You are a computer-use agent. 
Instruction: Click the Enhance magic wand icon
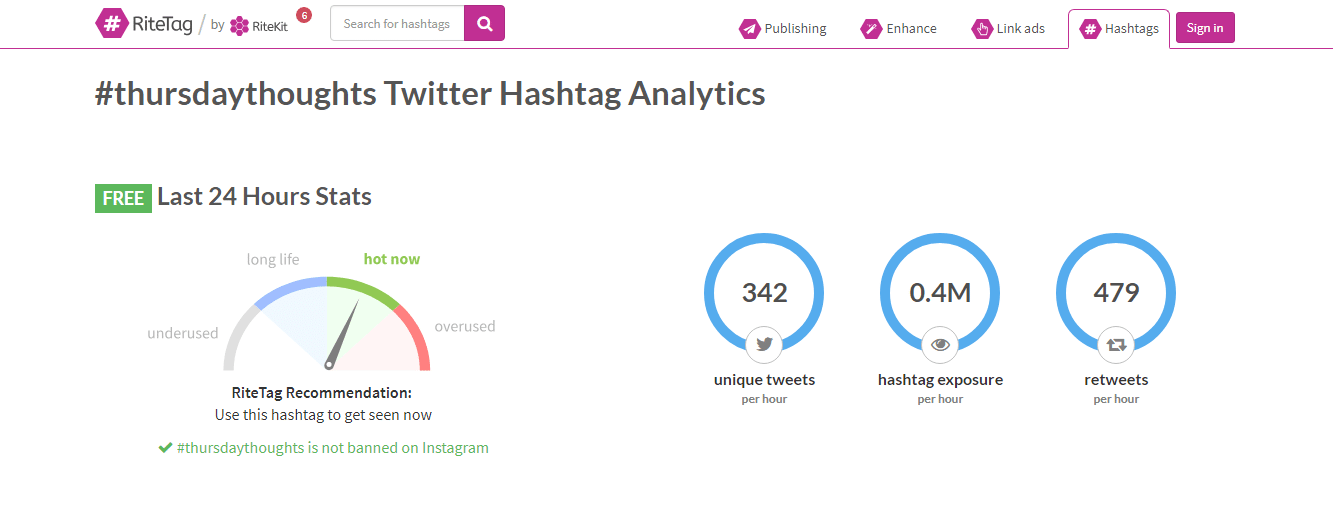(872, 29)
